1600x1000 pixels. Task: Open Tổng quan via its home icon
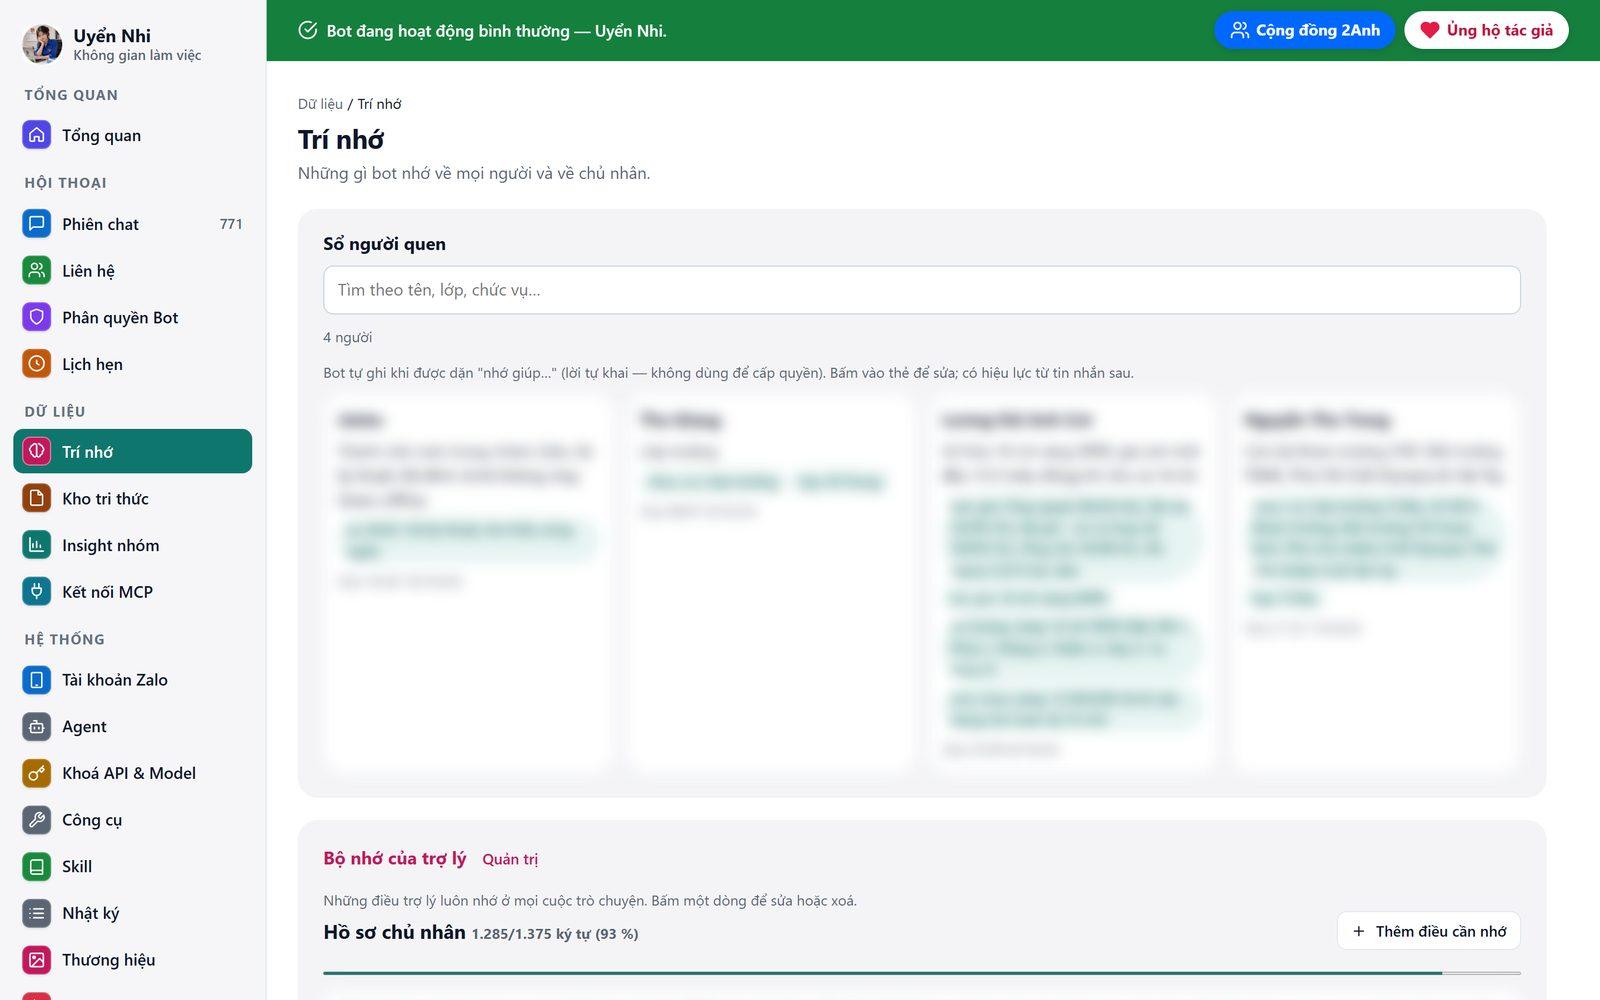pos(37,135)
